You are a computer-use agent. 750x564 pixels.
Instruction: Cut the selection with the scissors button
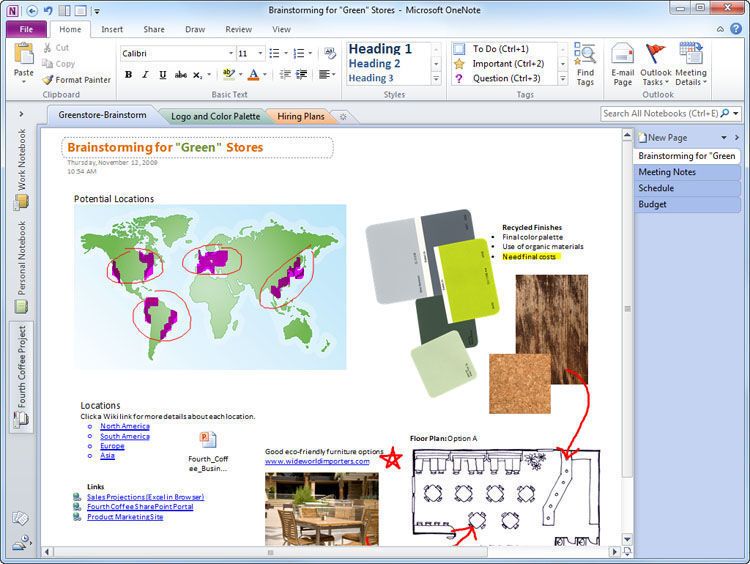click(56, 48)
